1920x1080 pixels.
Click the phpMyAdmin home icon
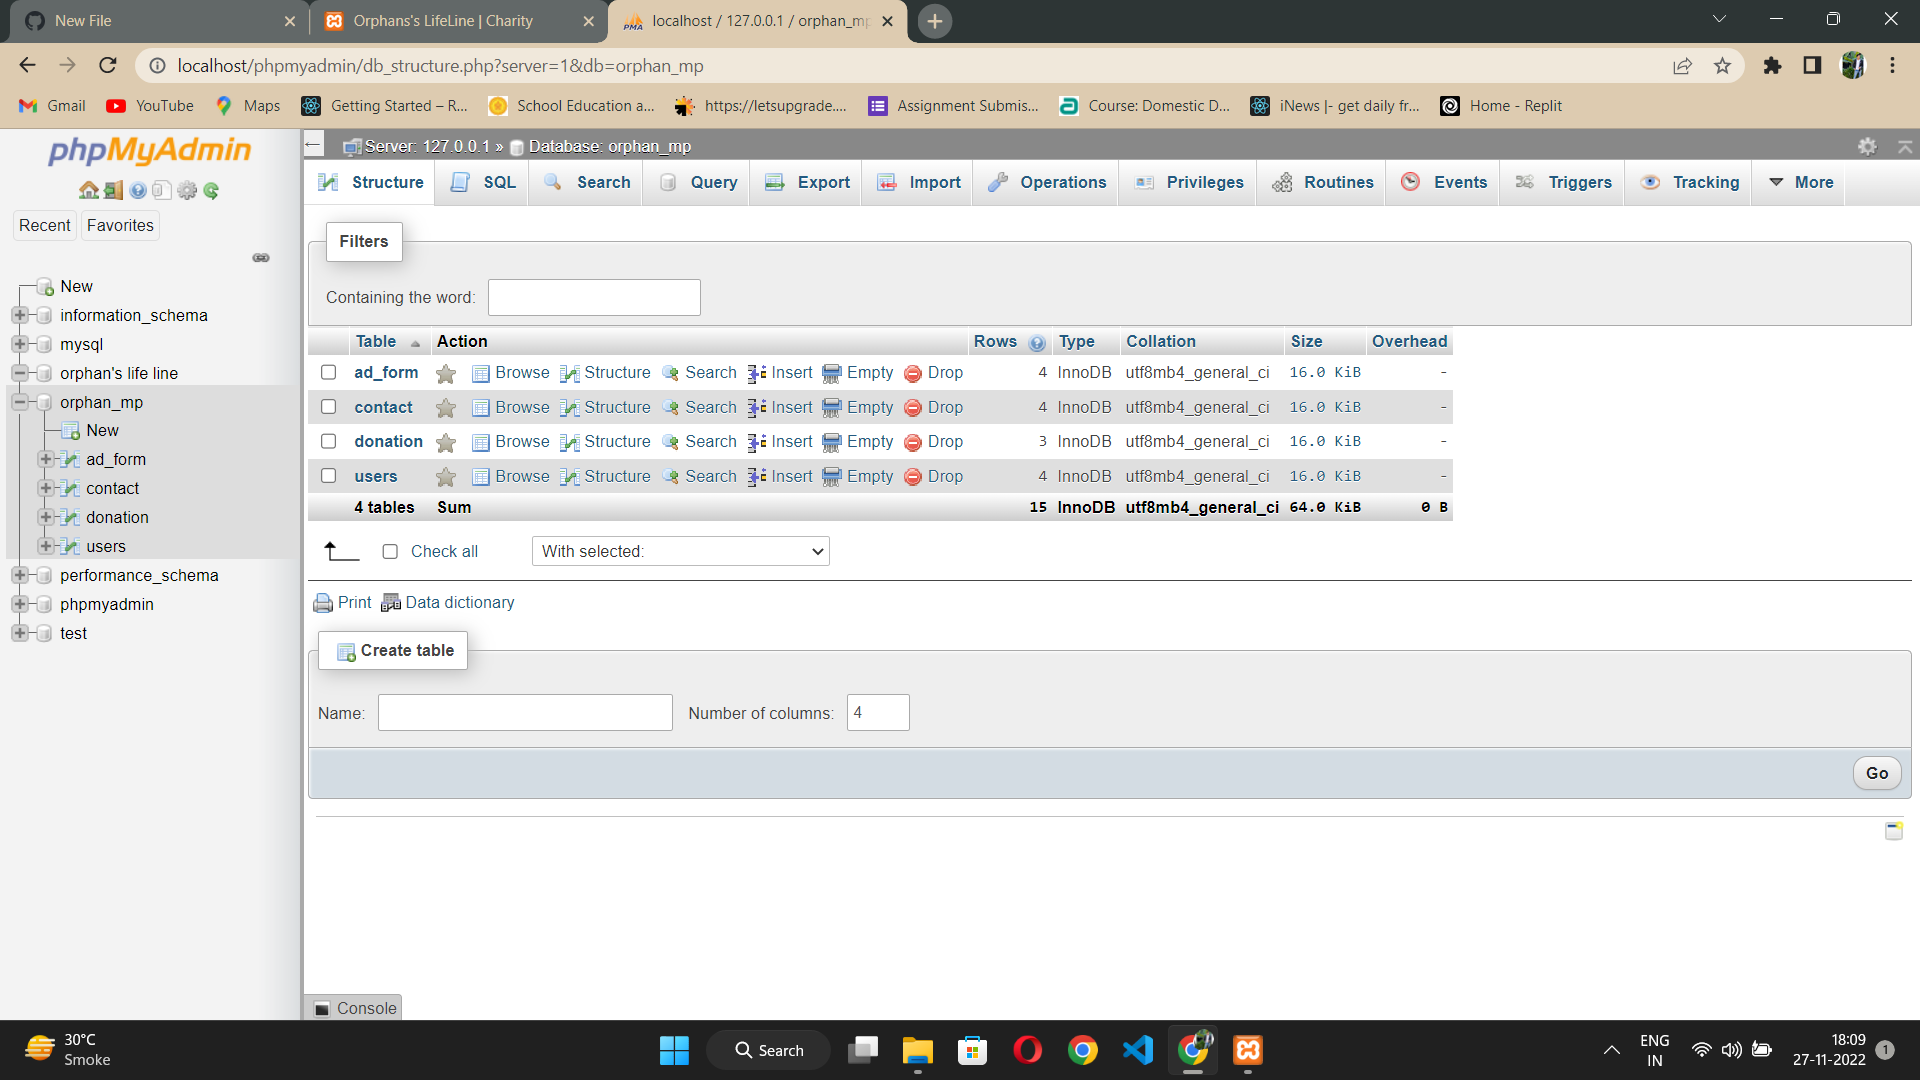(x=88, y=190)
